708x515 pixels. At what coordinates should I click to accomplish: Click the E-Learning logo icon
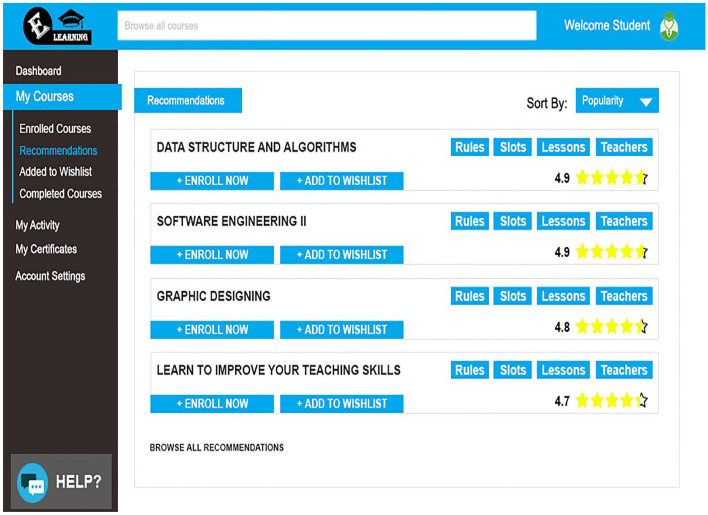[x=59, y=25]
